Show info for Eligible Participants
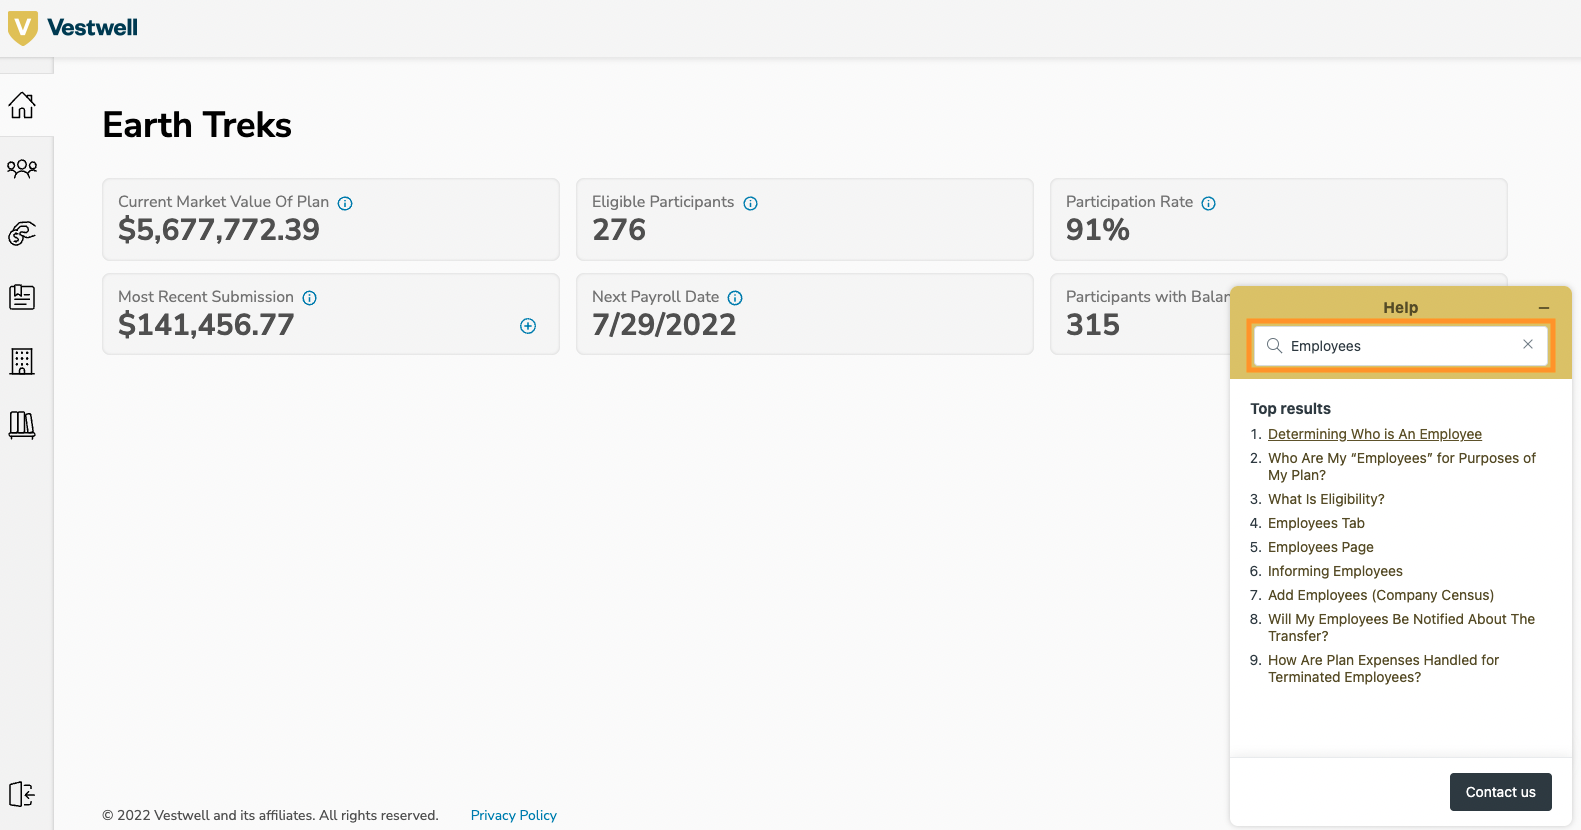 click(x=750, y=203)
